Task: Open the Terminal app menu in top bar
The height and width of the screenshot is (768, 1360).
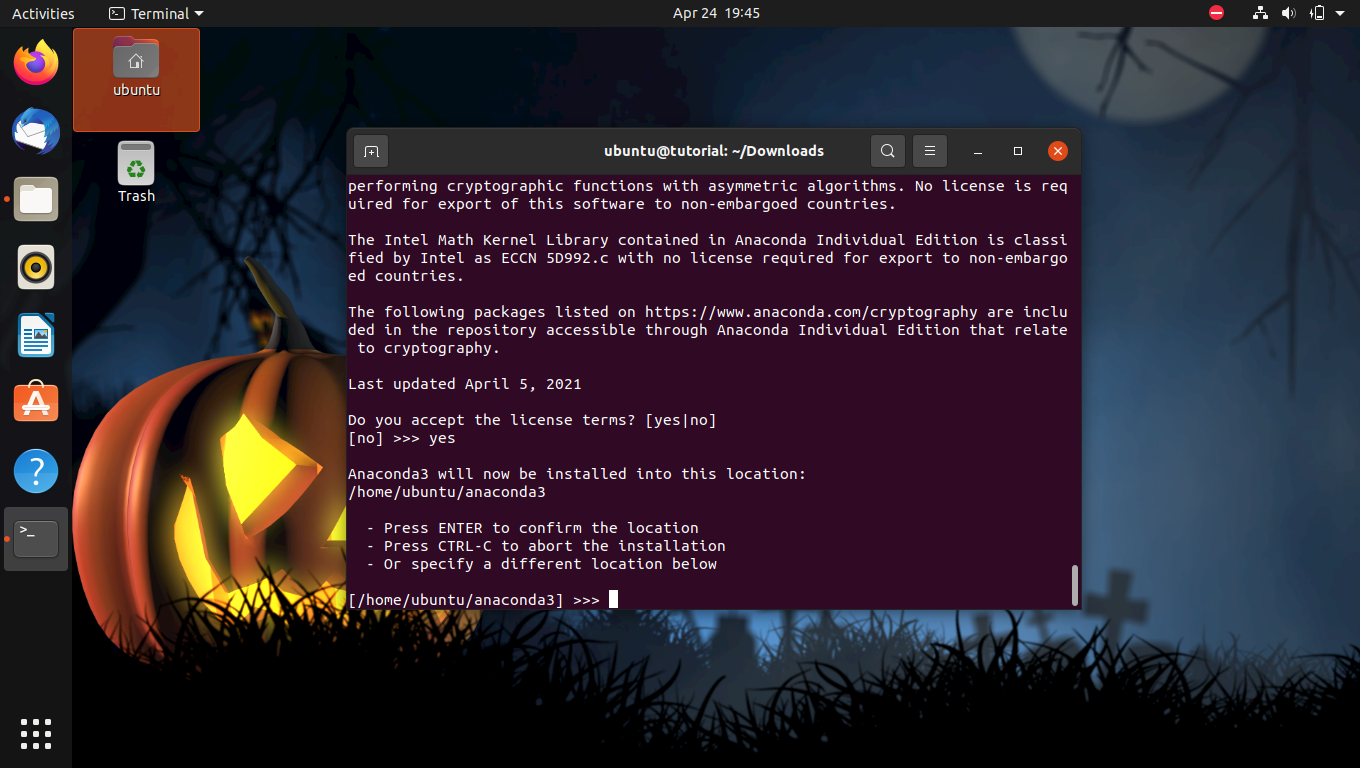Action: pos(156,13)
